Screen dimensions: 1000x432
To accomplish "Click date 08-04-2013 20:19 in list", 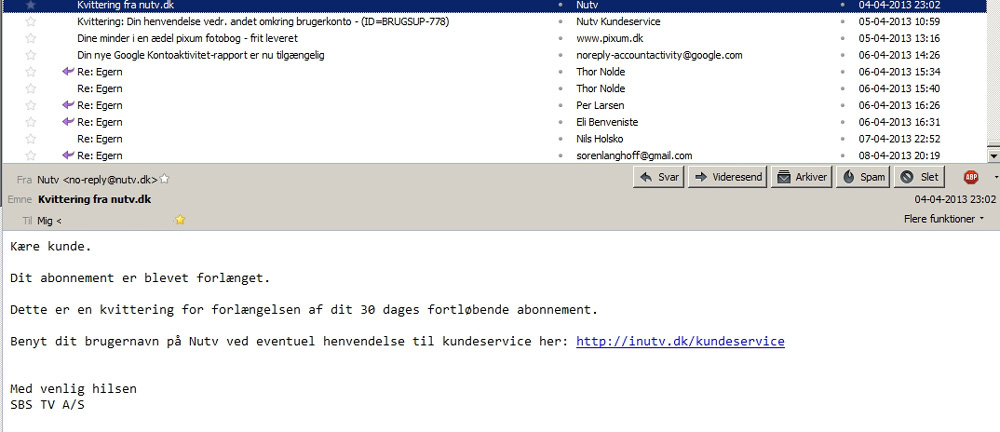I will click(899, 155).
